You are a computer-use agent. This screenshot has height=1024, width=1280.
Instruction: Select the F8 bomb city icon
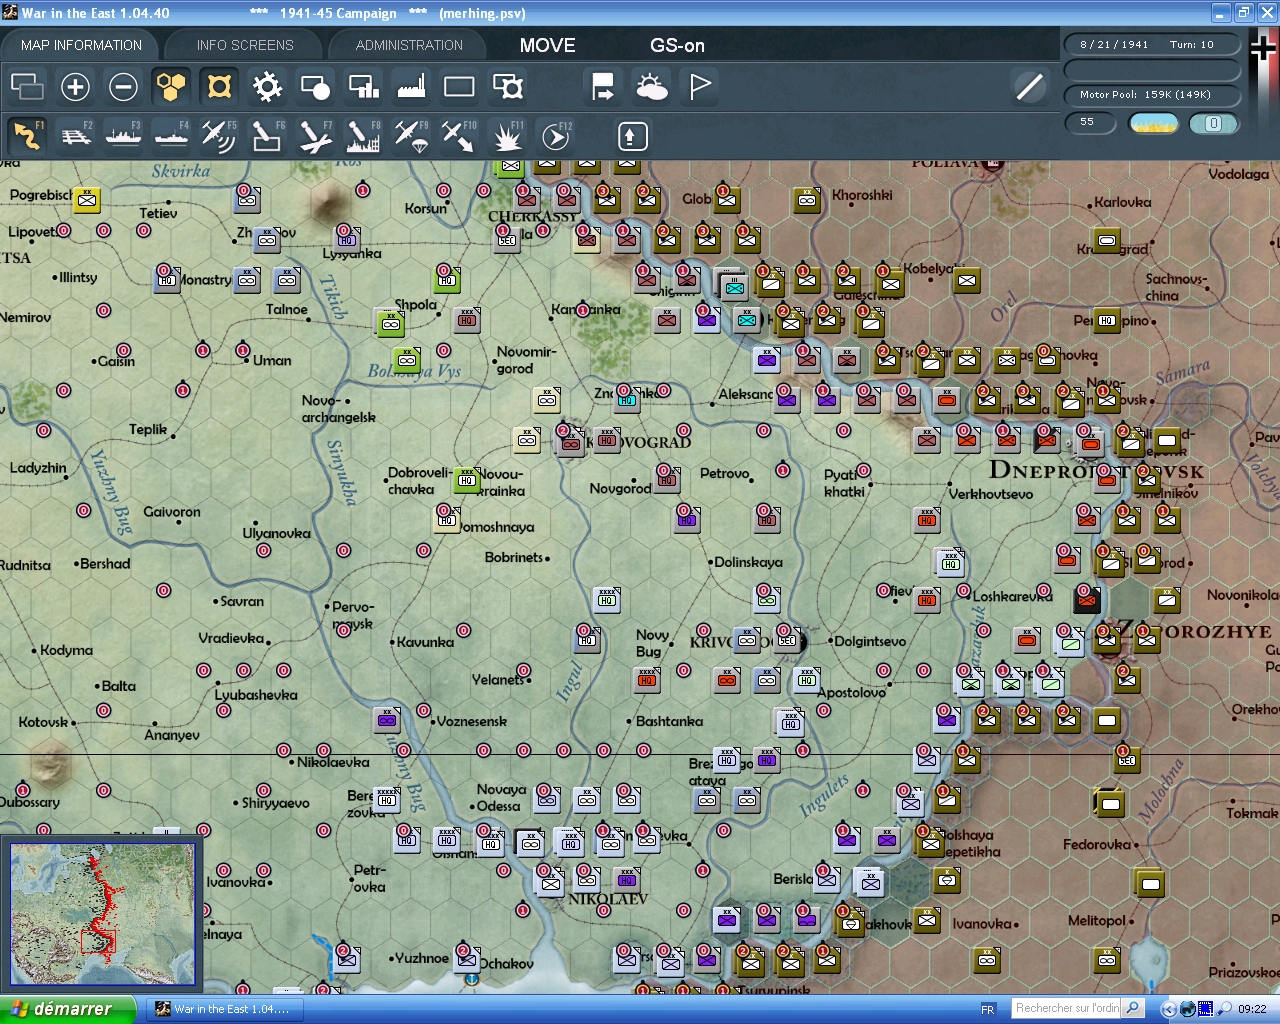pos(363,135)
